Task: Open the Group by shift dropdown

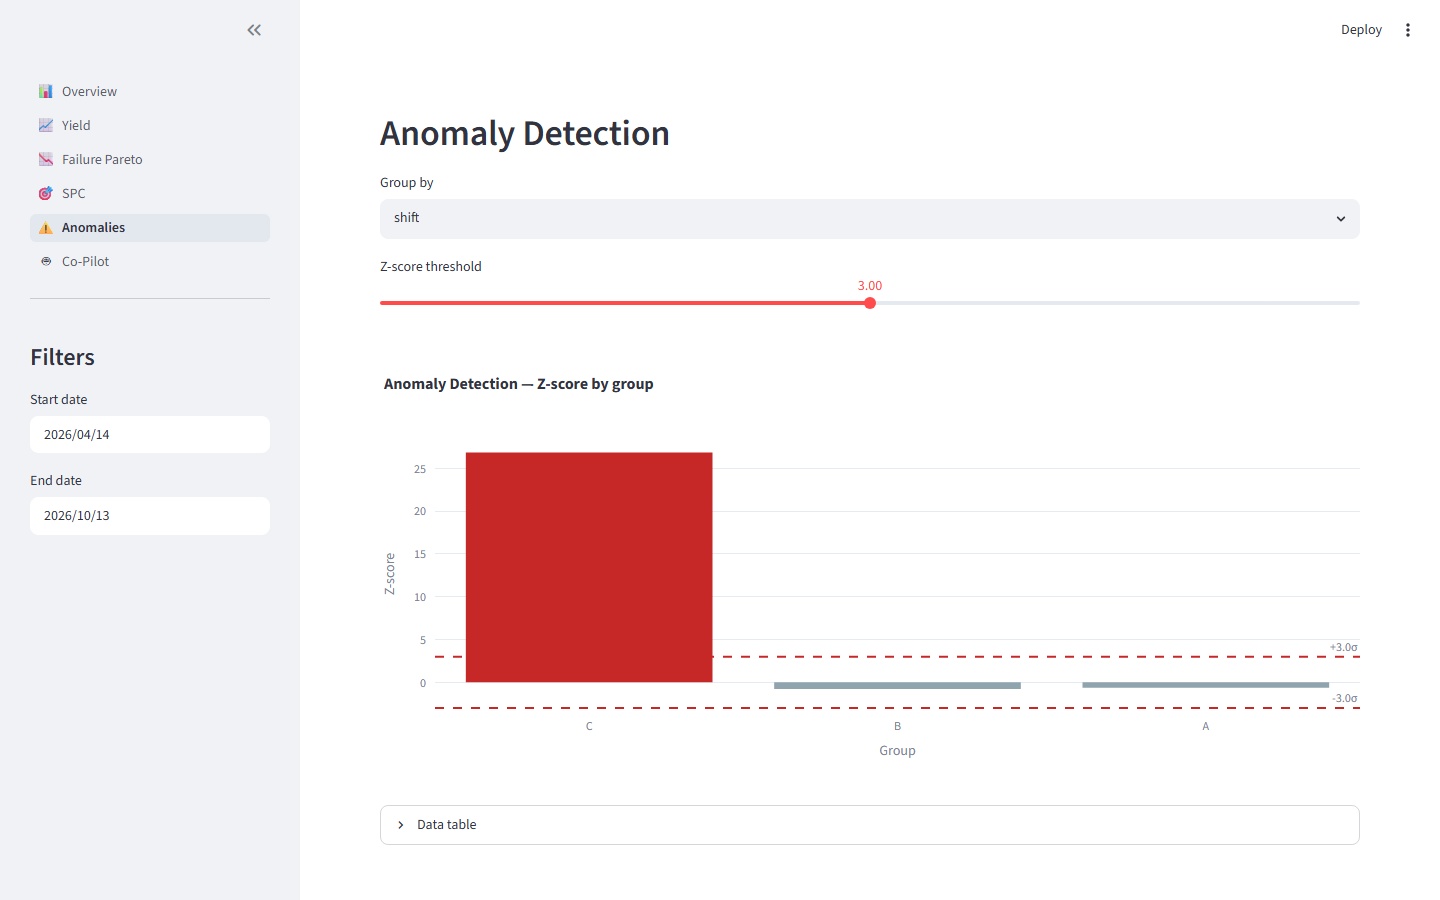Action: pos(870,219)
